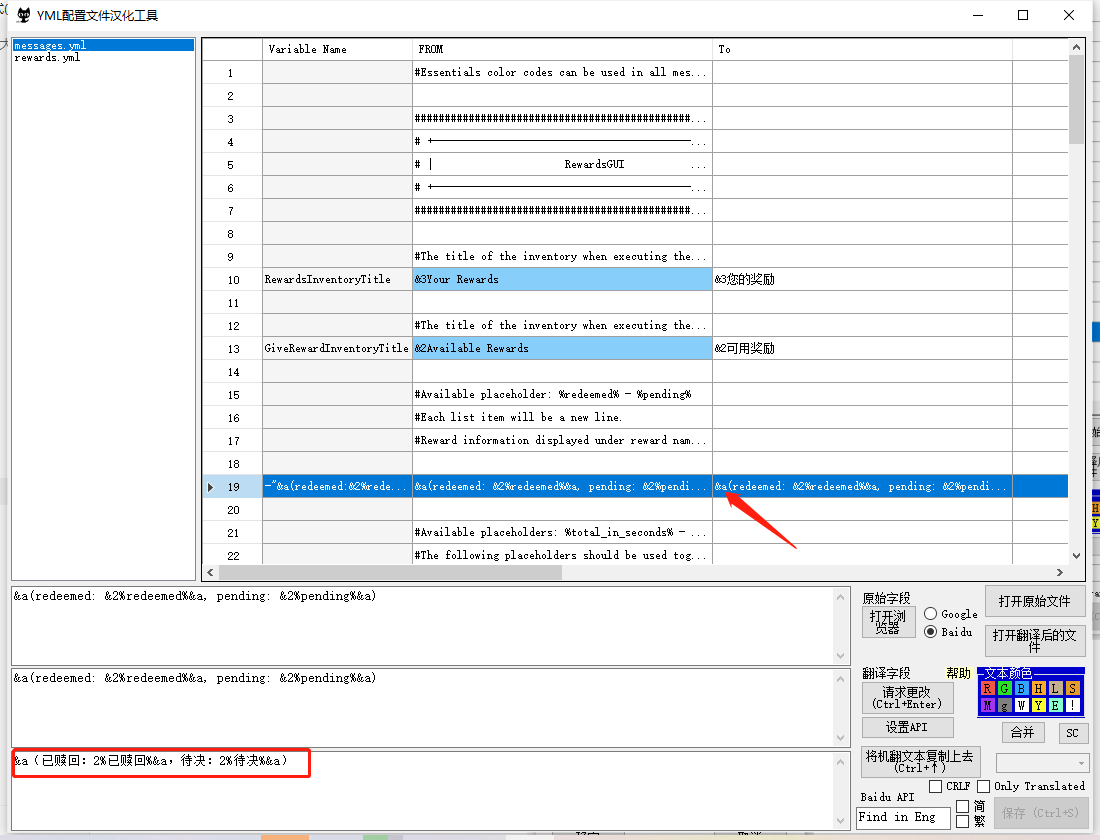Choose the yellow Y text color swatch

[x=1038, y=705]
